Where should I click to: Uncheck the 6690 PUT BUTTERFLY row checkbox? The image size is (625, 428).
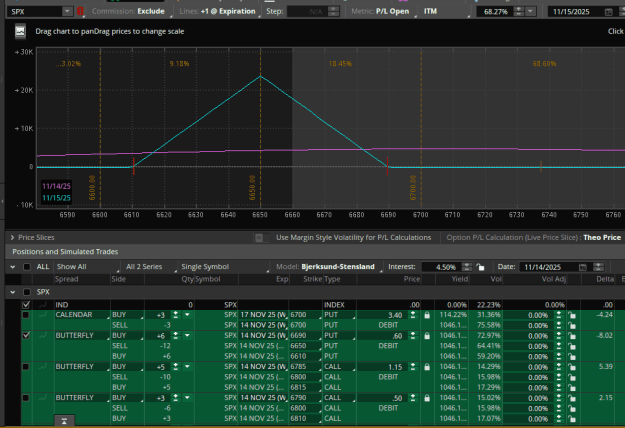click(x=26, y=335)
